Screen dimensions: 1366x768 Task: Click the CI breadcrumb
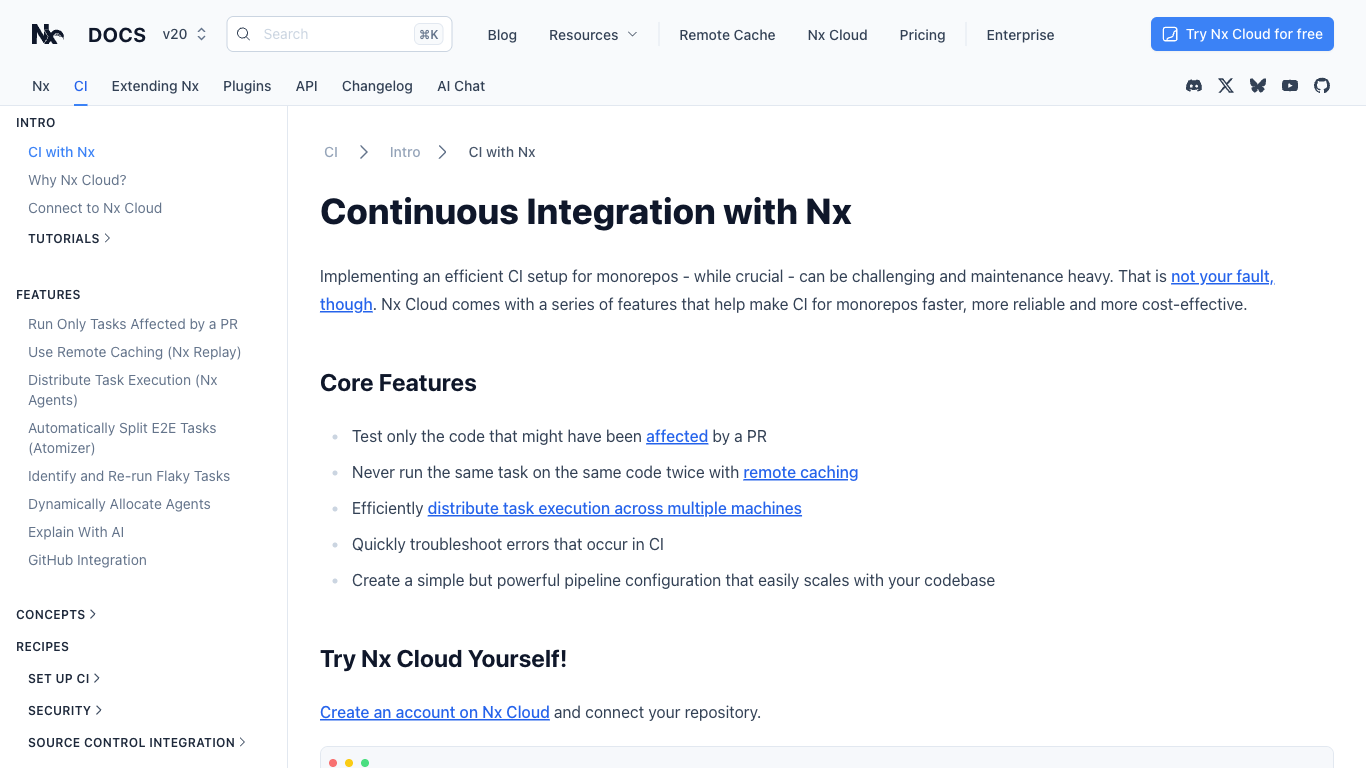[331, 152]
